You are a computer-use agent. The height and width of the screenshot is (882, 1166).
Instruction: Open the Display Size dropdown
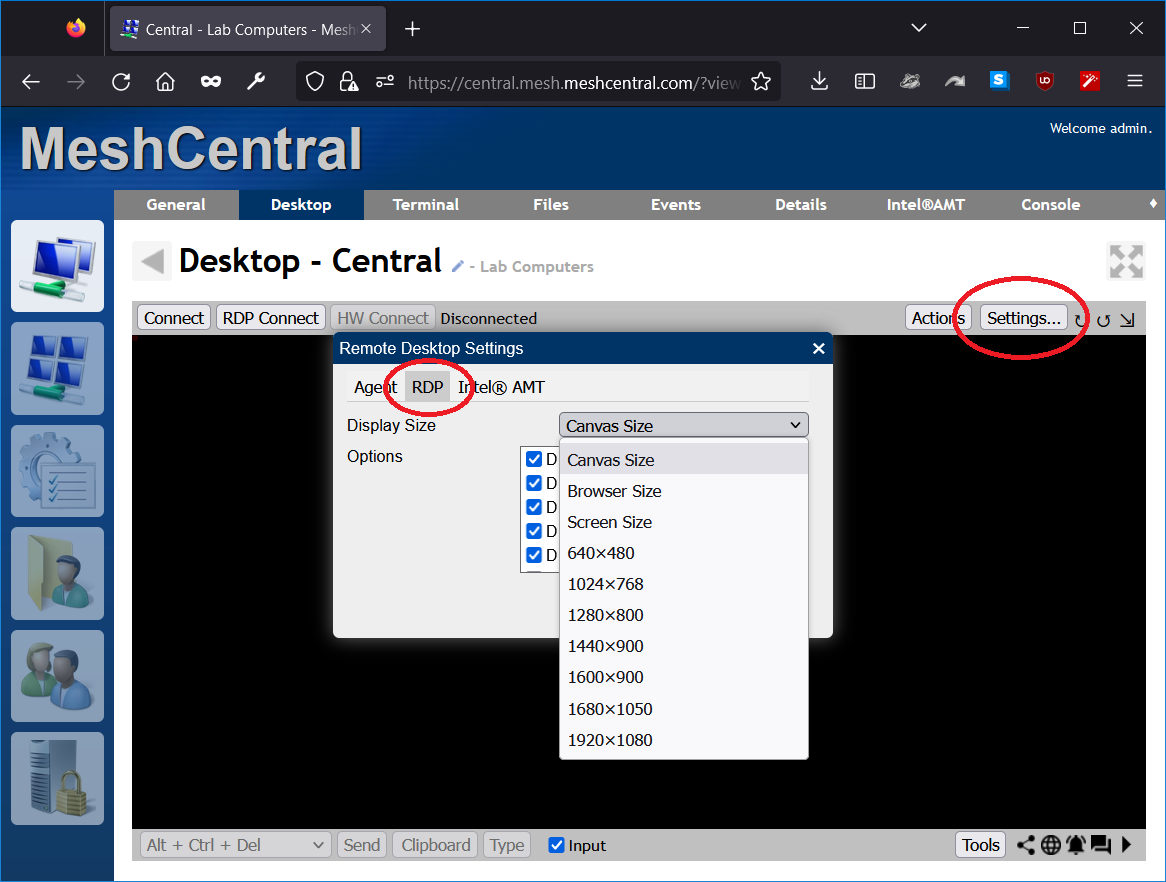683,425
